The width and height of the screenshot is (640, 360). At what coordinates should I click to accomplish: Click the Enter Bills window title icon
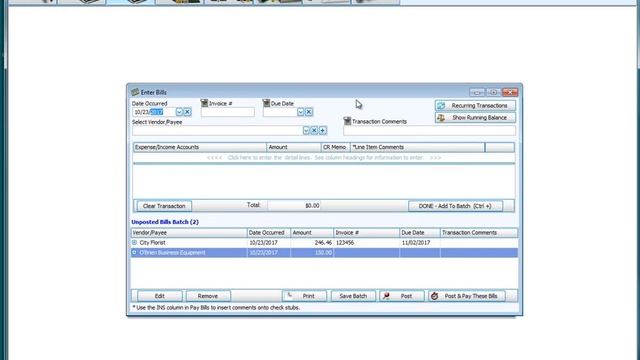[135, 92]
